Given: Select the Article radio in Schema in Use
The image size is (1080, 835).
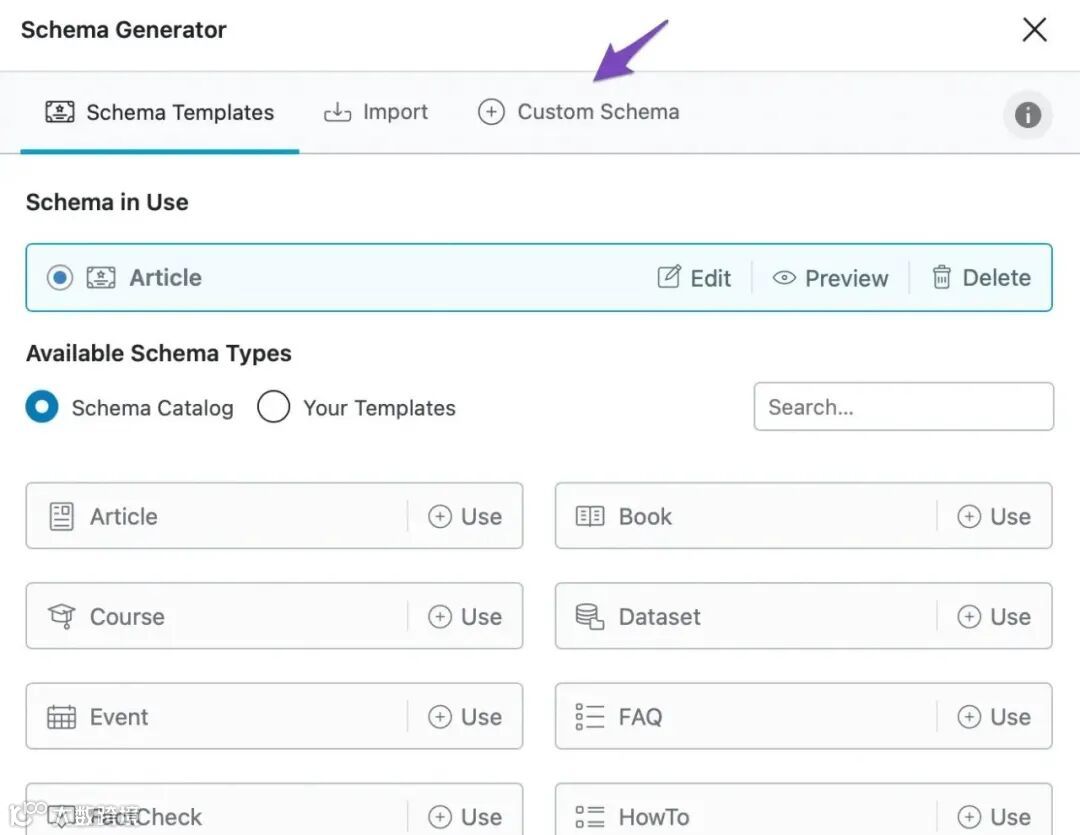Looking at the screenshot, I should coord(60,277).
